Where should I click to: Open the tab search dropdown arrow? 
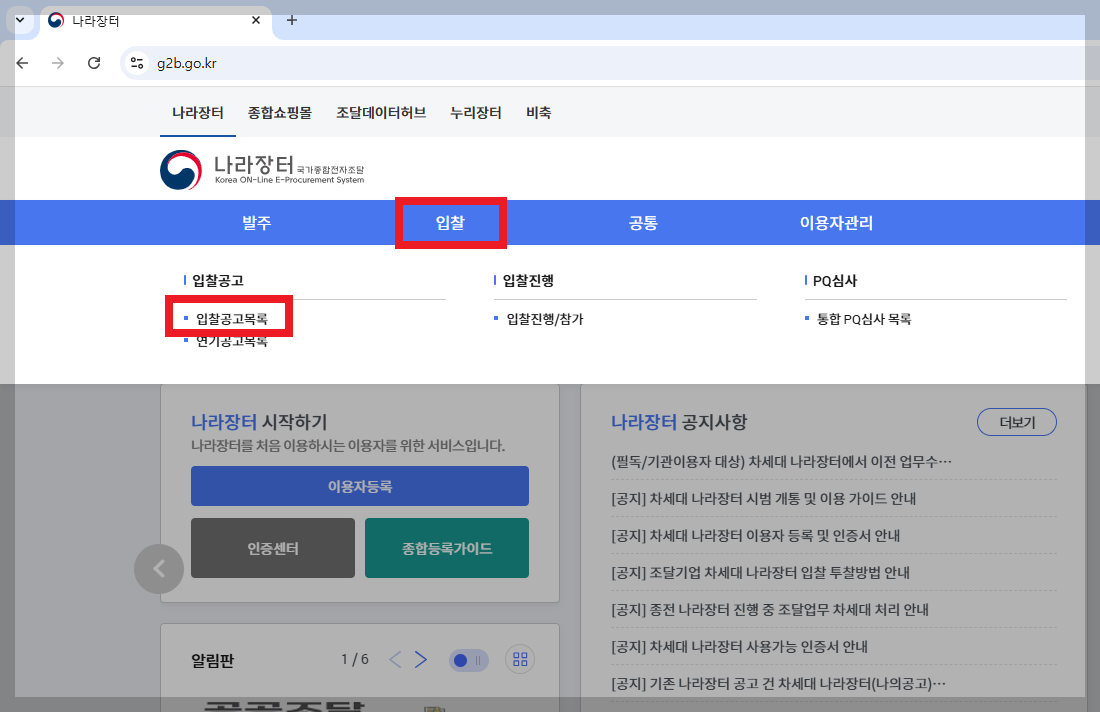[x=20, y=20]
